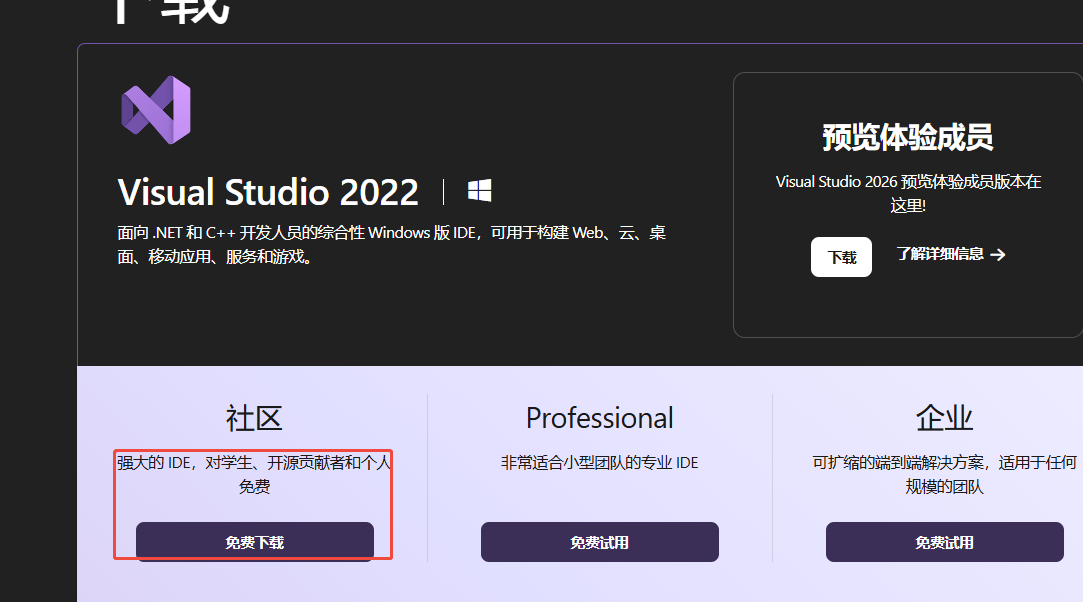Image resolution: width=1083 pixels, height=602 pixels.
Task: Click 下载 in the 预览体验成员 card
Action: [x=841, y=257]
